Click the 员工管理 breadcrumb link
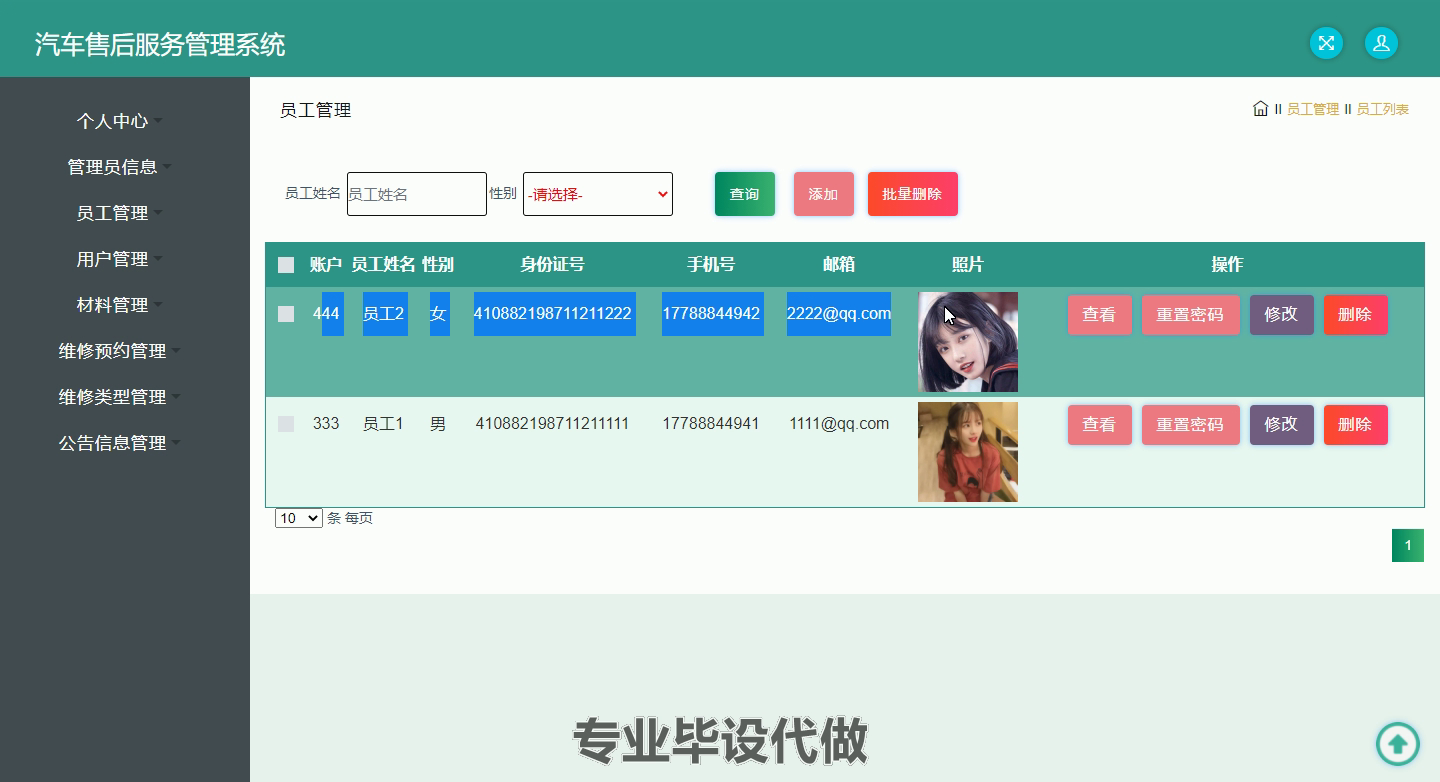This screenshot has height=782, width=1440. pos(1312,109)
